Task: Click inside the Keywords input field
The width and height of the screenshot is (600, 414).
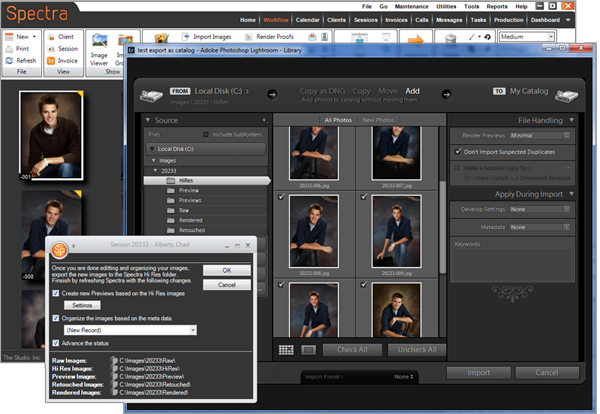Action: 512,265
